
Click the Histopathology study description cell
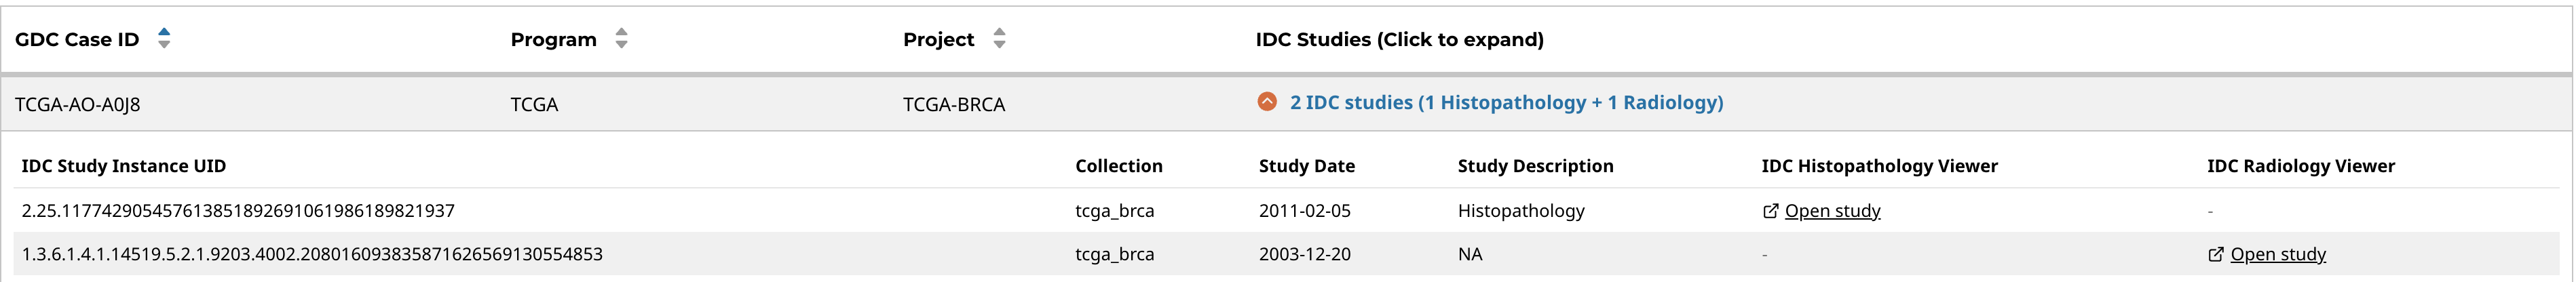tap(1520, 211)
